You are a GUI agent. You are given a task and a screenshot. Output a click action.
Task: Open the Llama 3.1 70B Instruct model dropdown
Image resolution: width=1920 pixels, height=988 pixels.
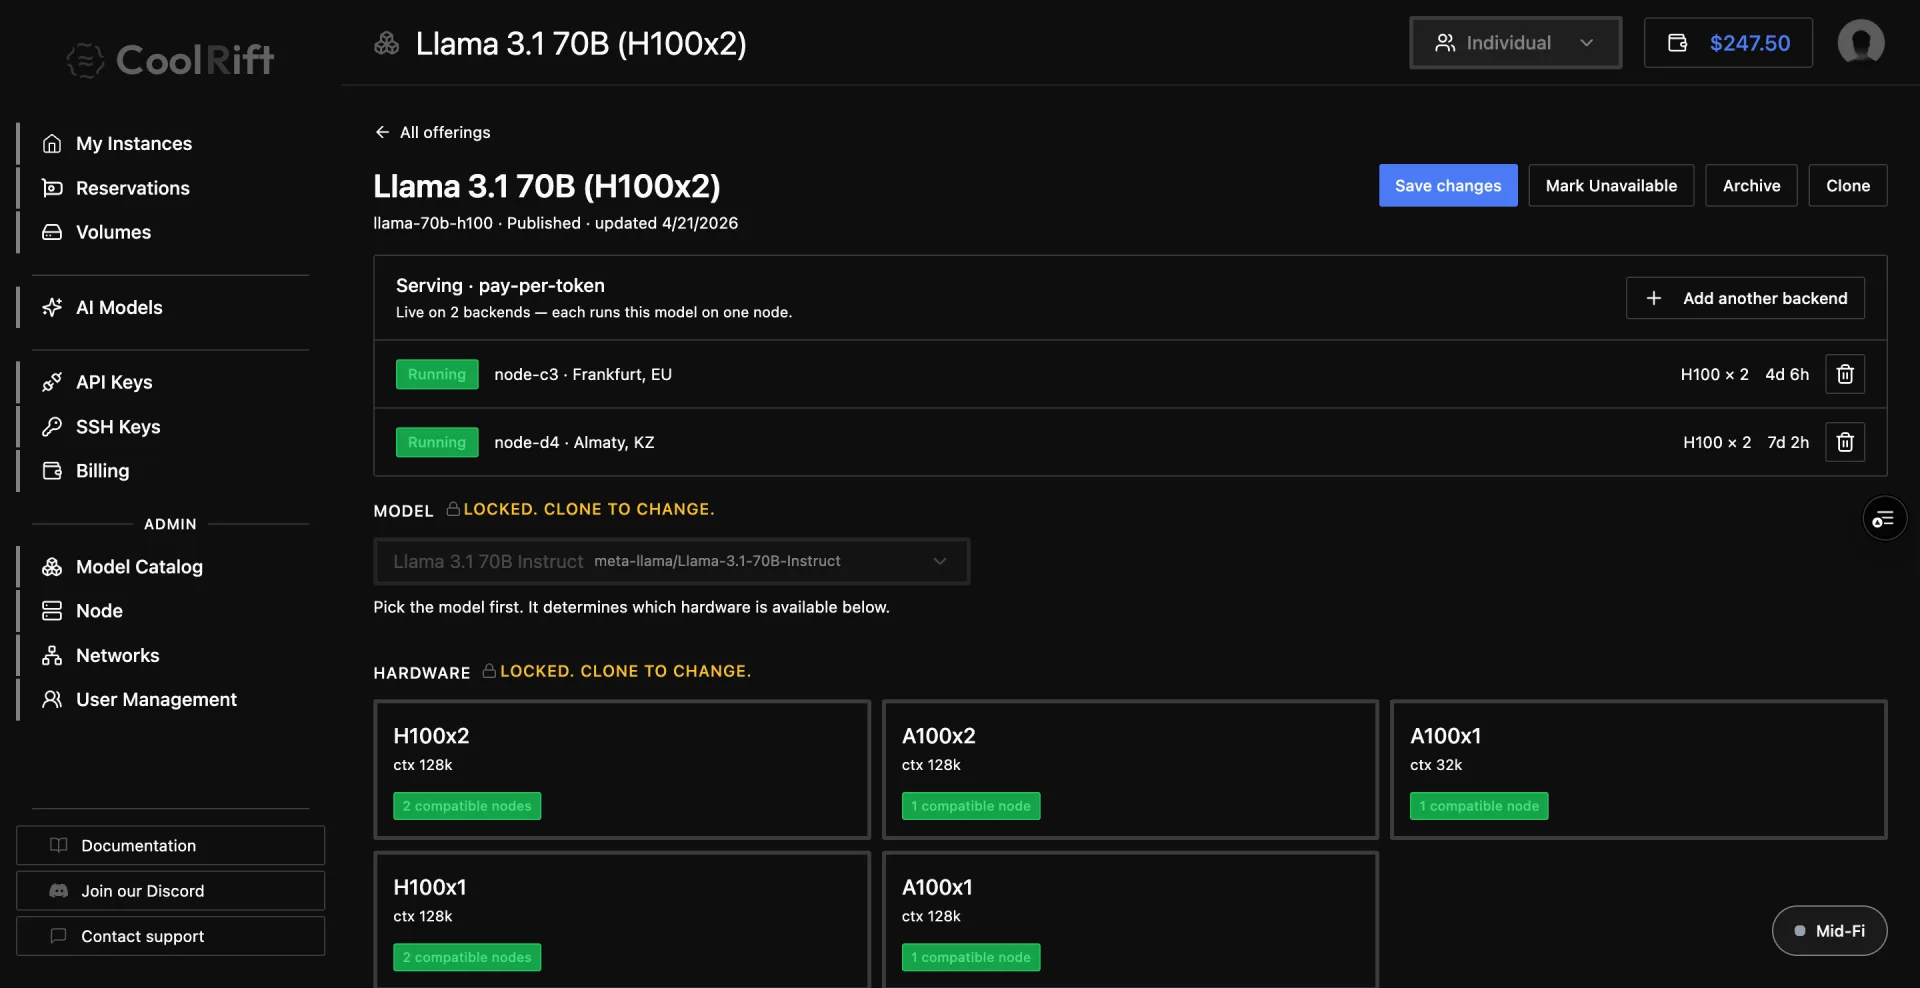tap(671, 561)
